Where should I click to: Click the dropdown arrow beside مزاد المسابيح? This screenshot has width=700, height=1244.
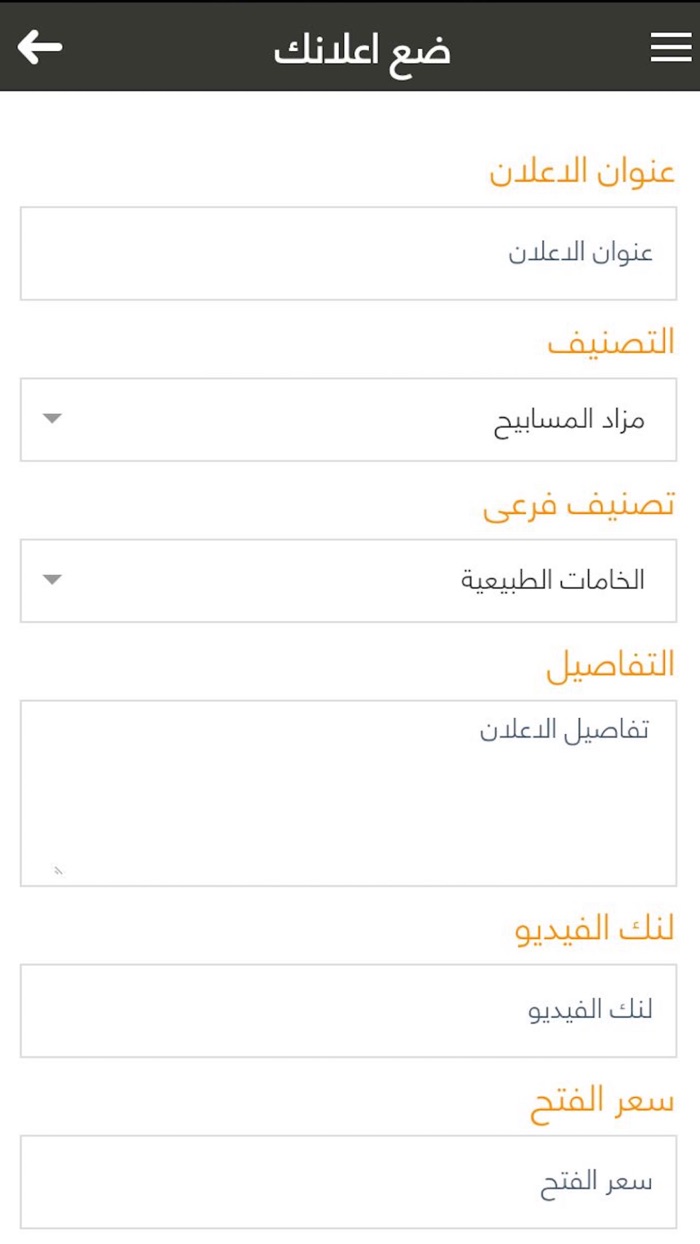(50, 419)
